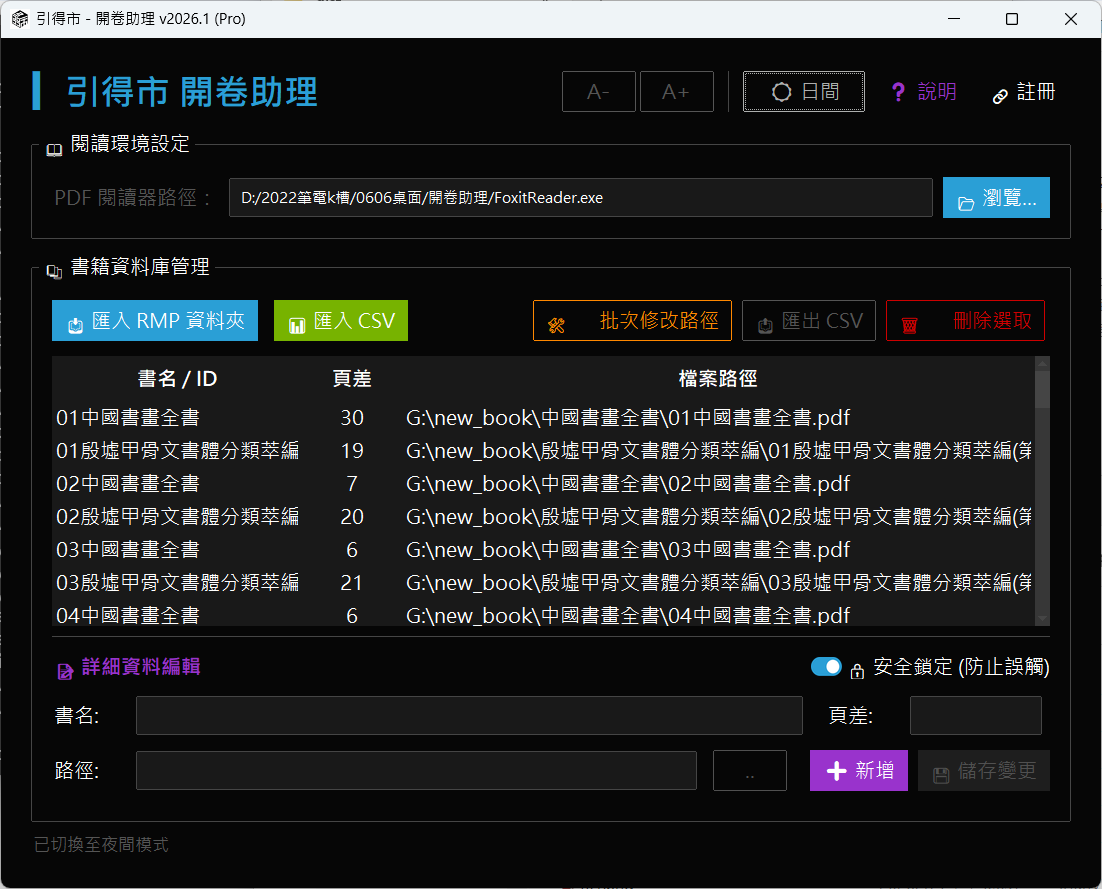Click the 匯入 CSV green button
The image size is (1102, 889).
[x=341, y=321]
